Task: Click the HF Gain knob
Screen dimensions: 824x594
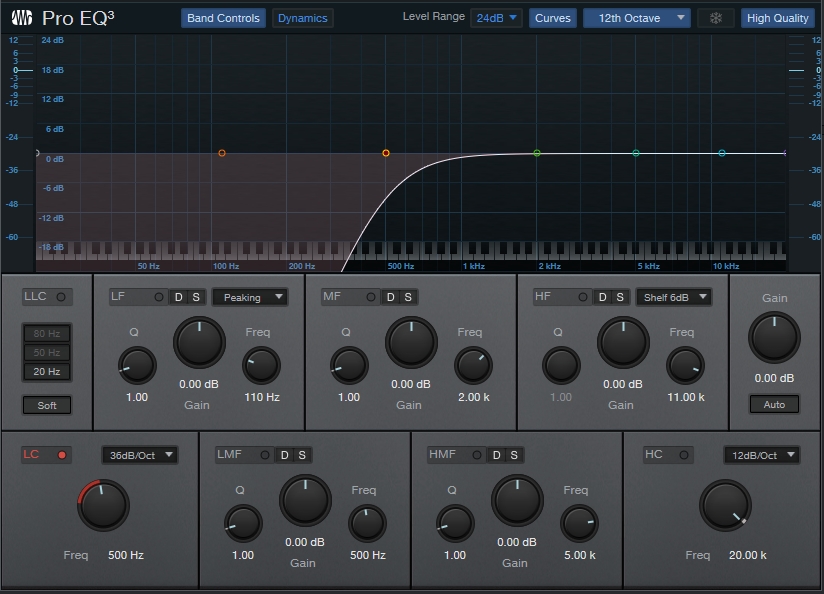Action: tap(623, 342)
